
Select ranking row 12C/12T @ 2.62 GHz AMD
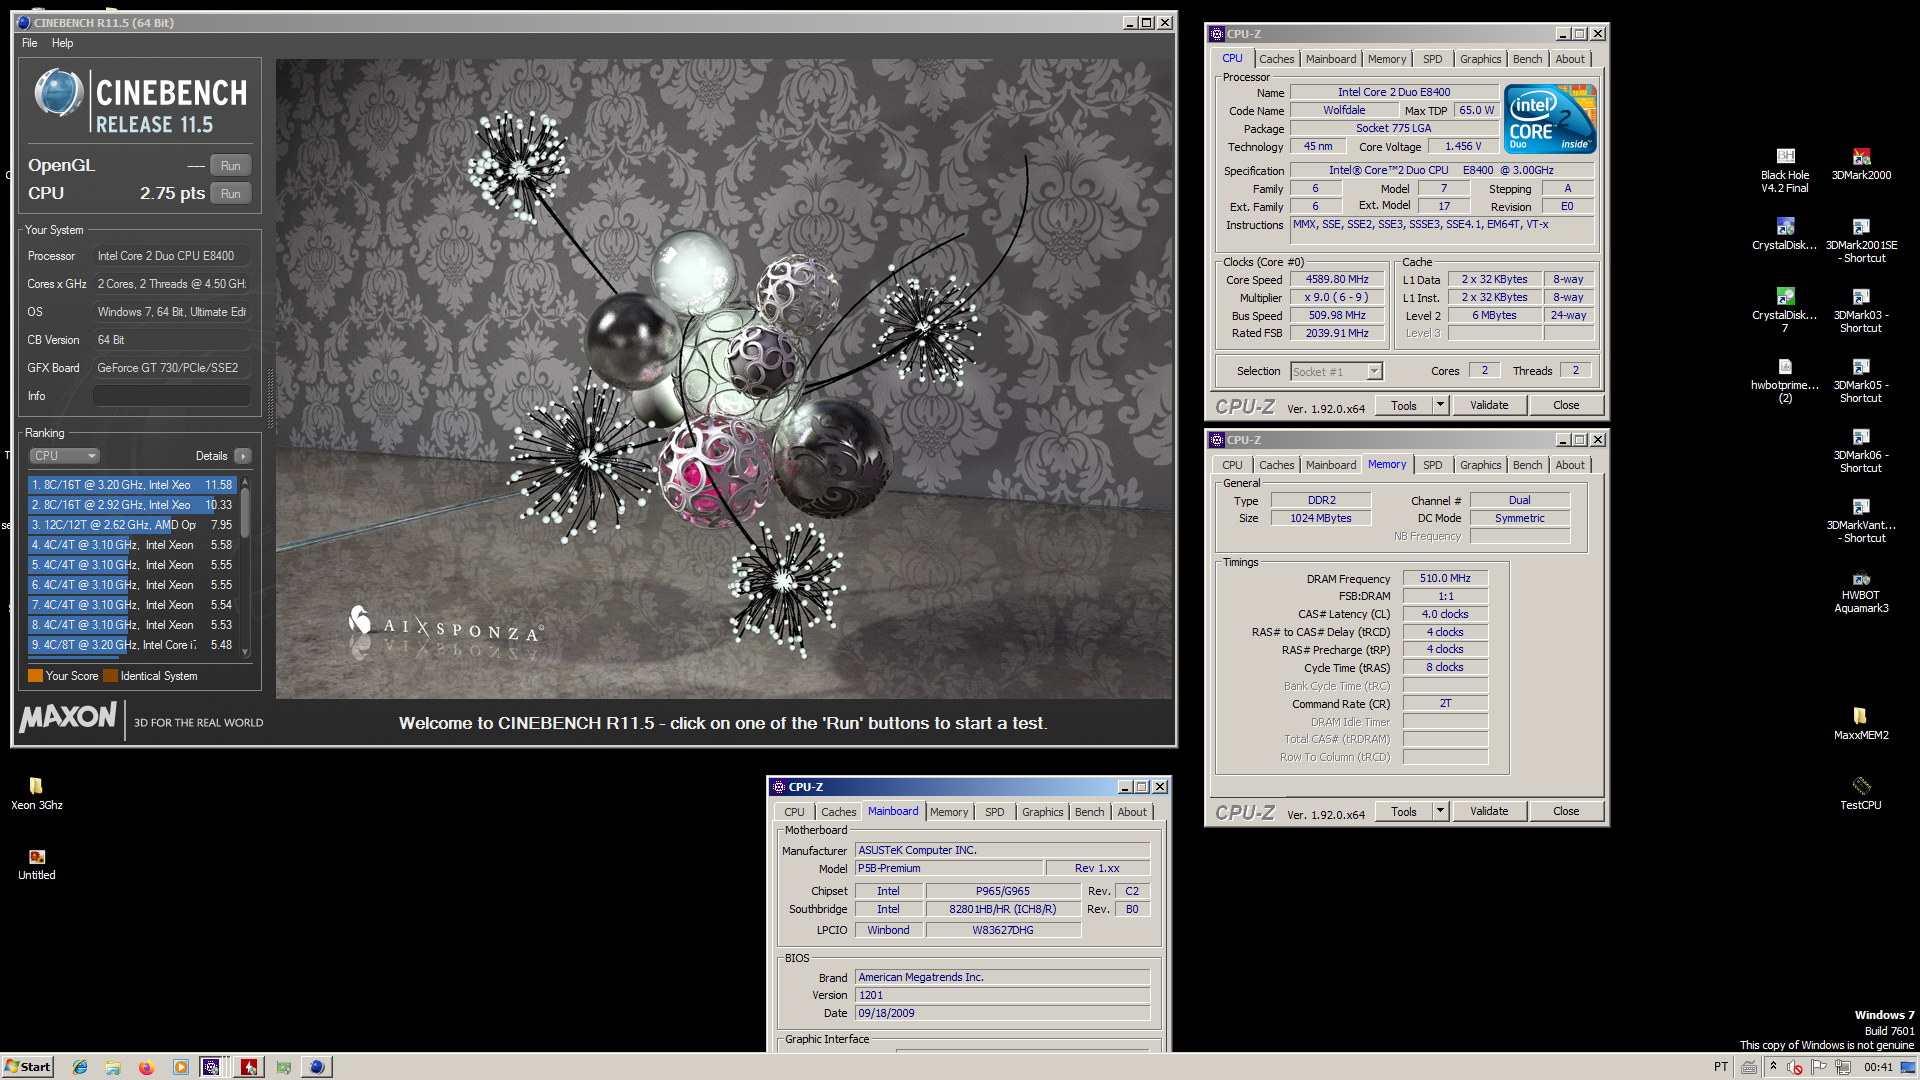(x=132, y=525)
